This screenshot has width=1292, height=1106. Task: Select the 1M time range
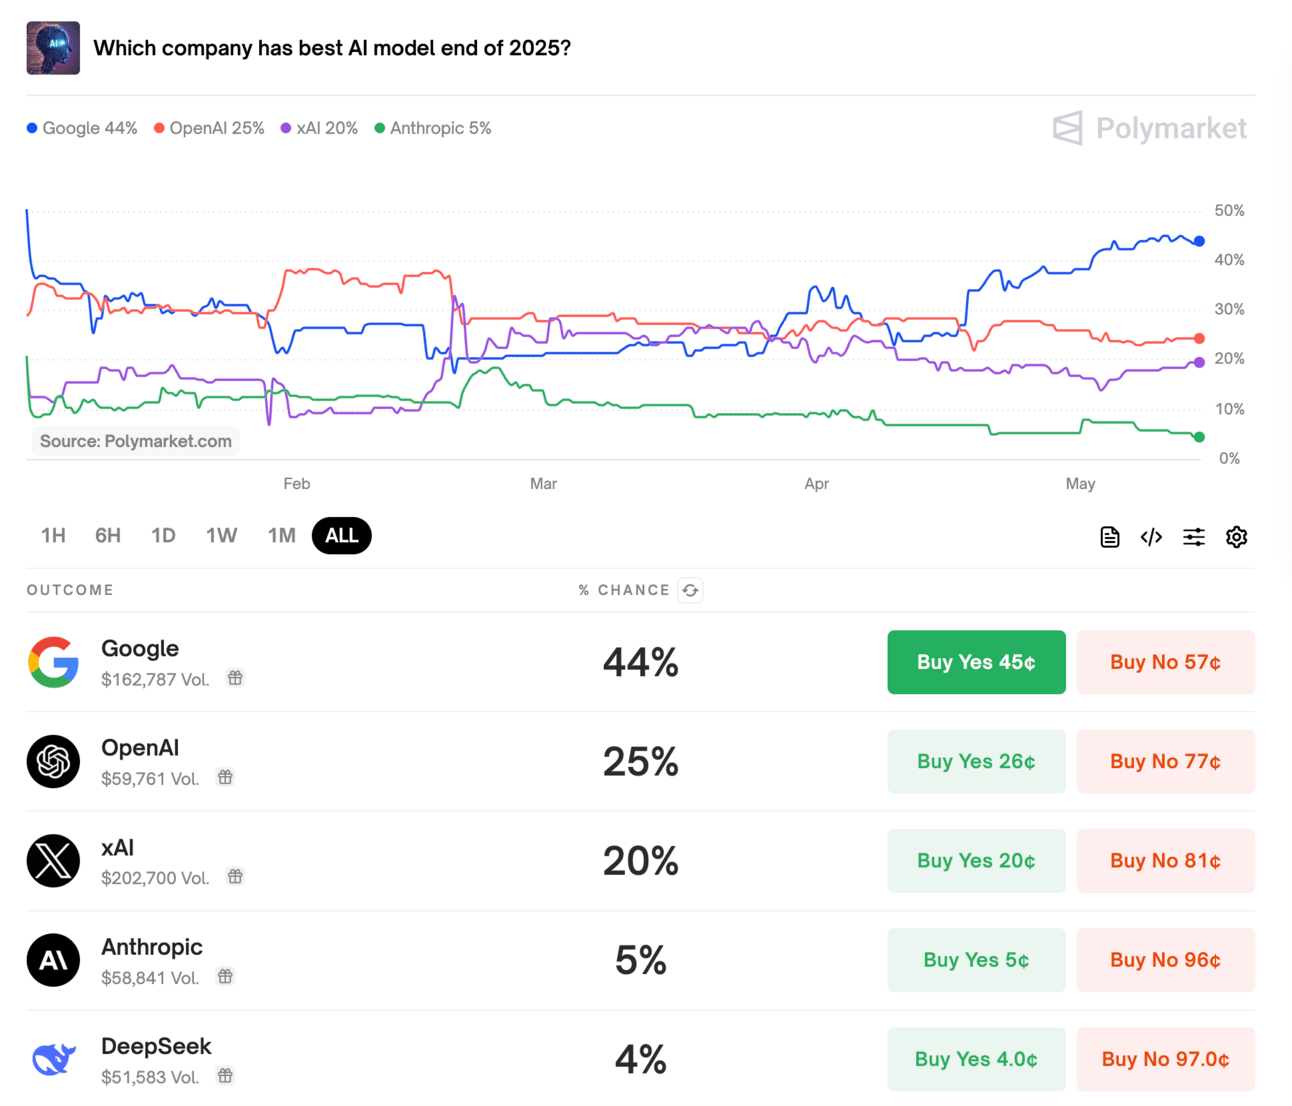(x=281, y=536)
